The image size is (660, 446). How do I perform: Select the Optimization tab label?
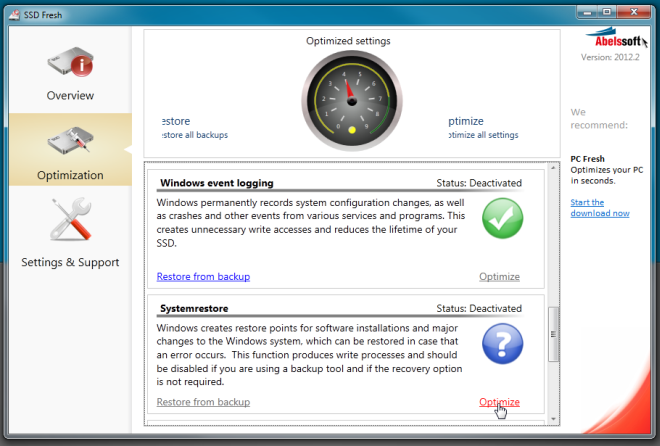click(70, 175)
